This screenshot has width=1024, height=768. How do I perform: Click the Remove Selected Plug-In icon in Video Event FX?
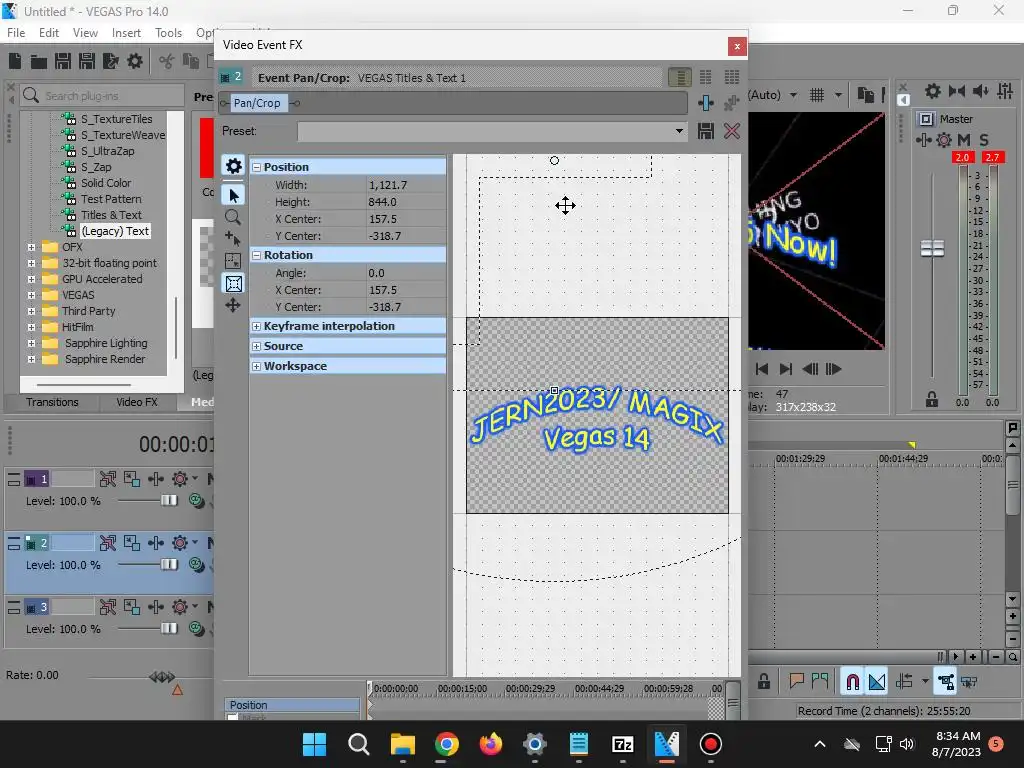coord(731,103)
